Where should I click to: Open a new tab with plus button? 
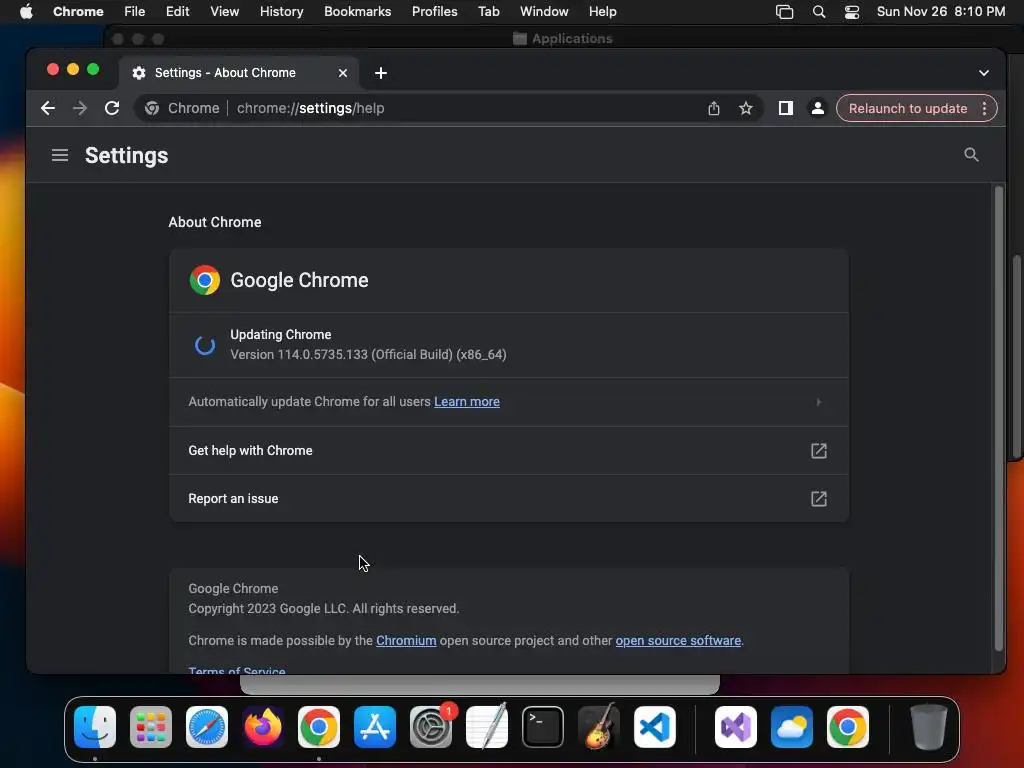click(381, 73)
